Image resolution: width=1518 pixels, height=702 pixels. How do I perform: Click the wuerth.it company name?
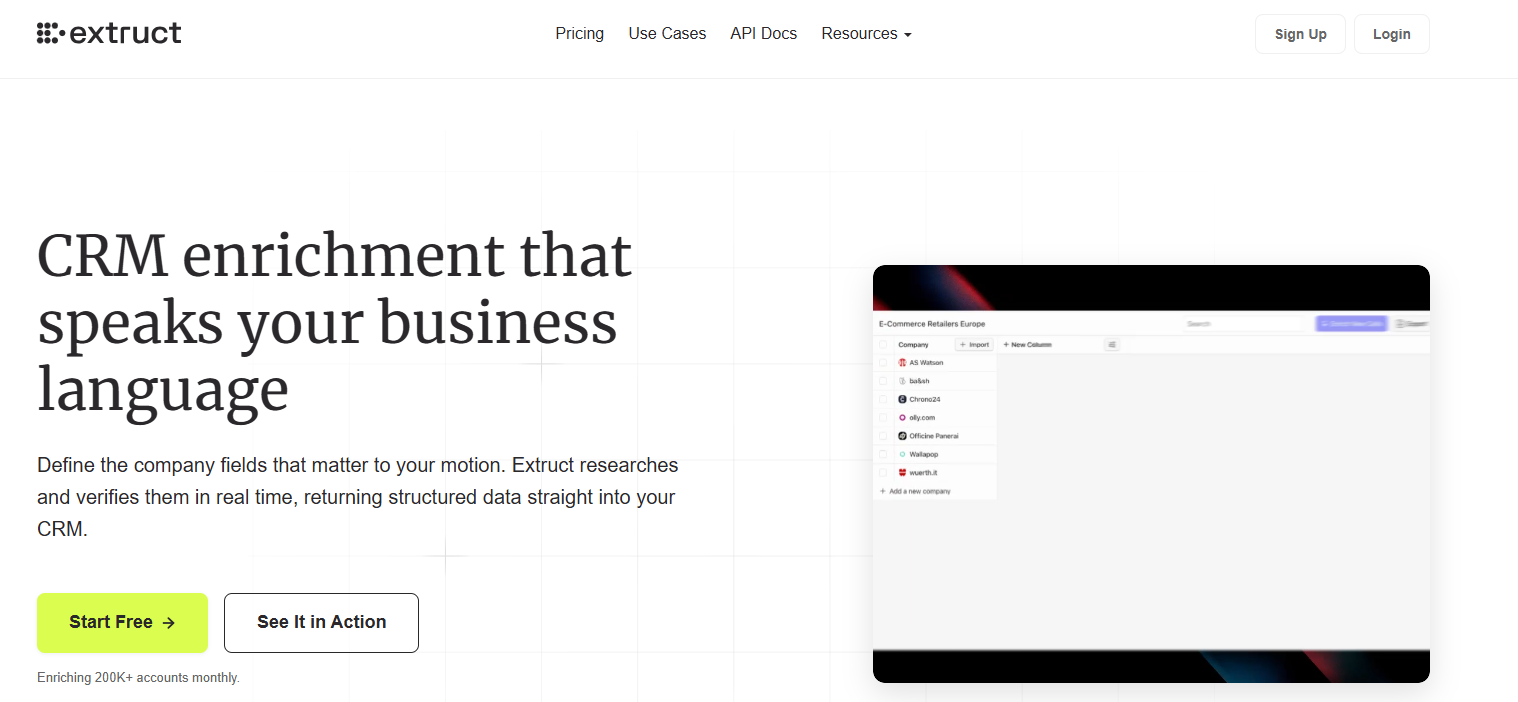923,472
